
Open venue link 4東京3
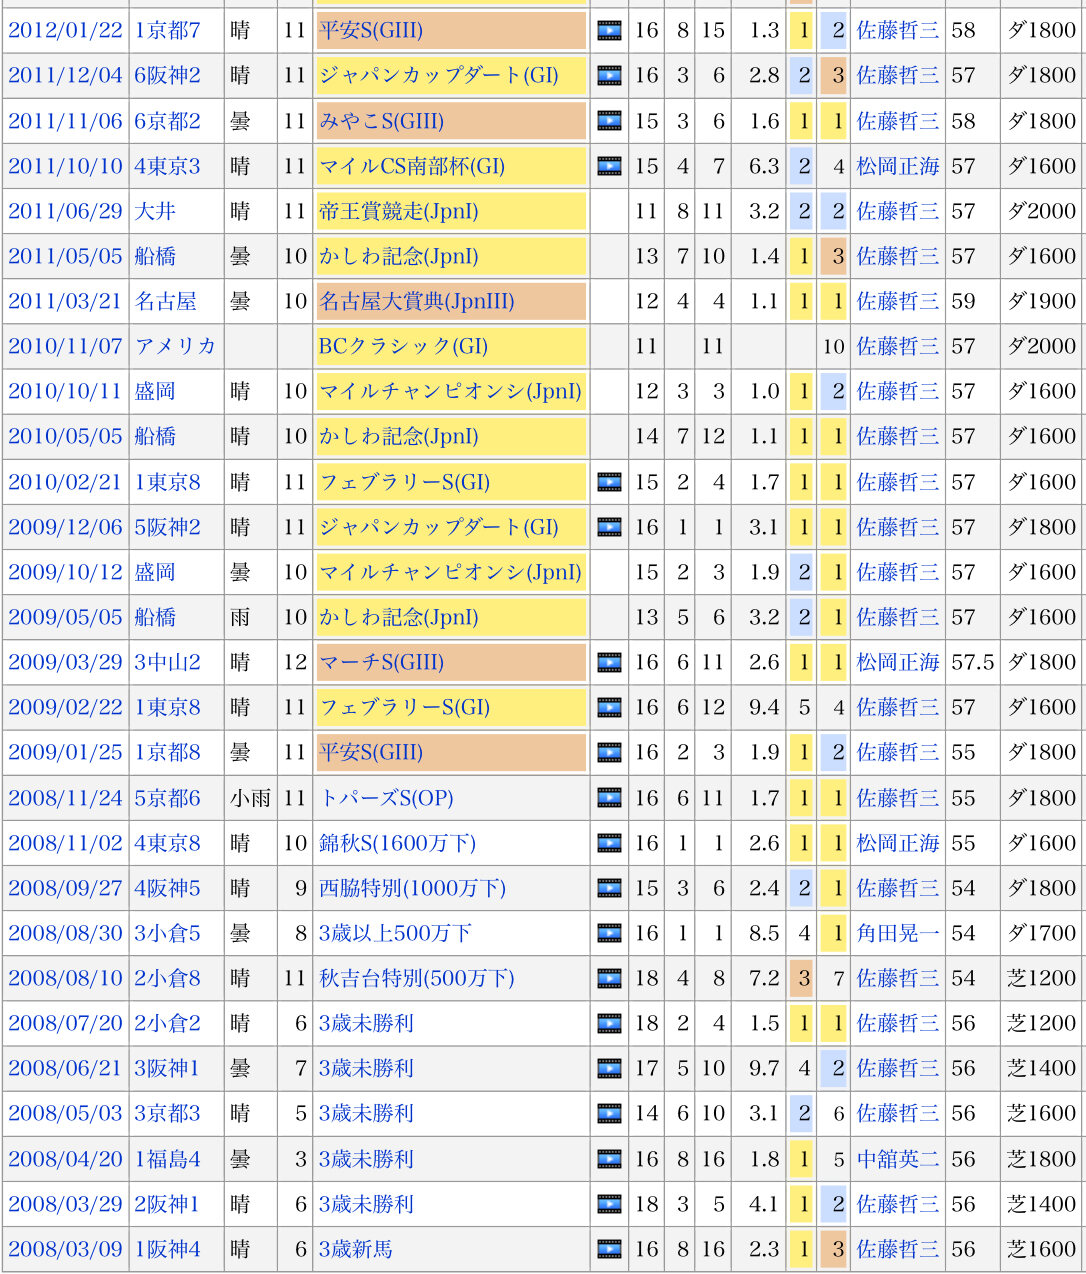[x=168, y=166]
